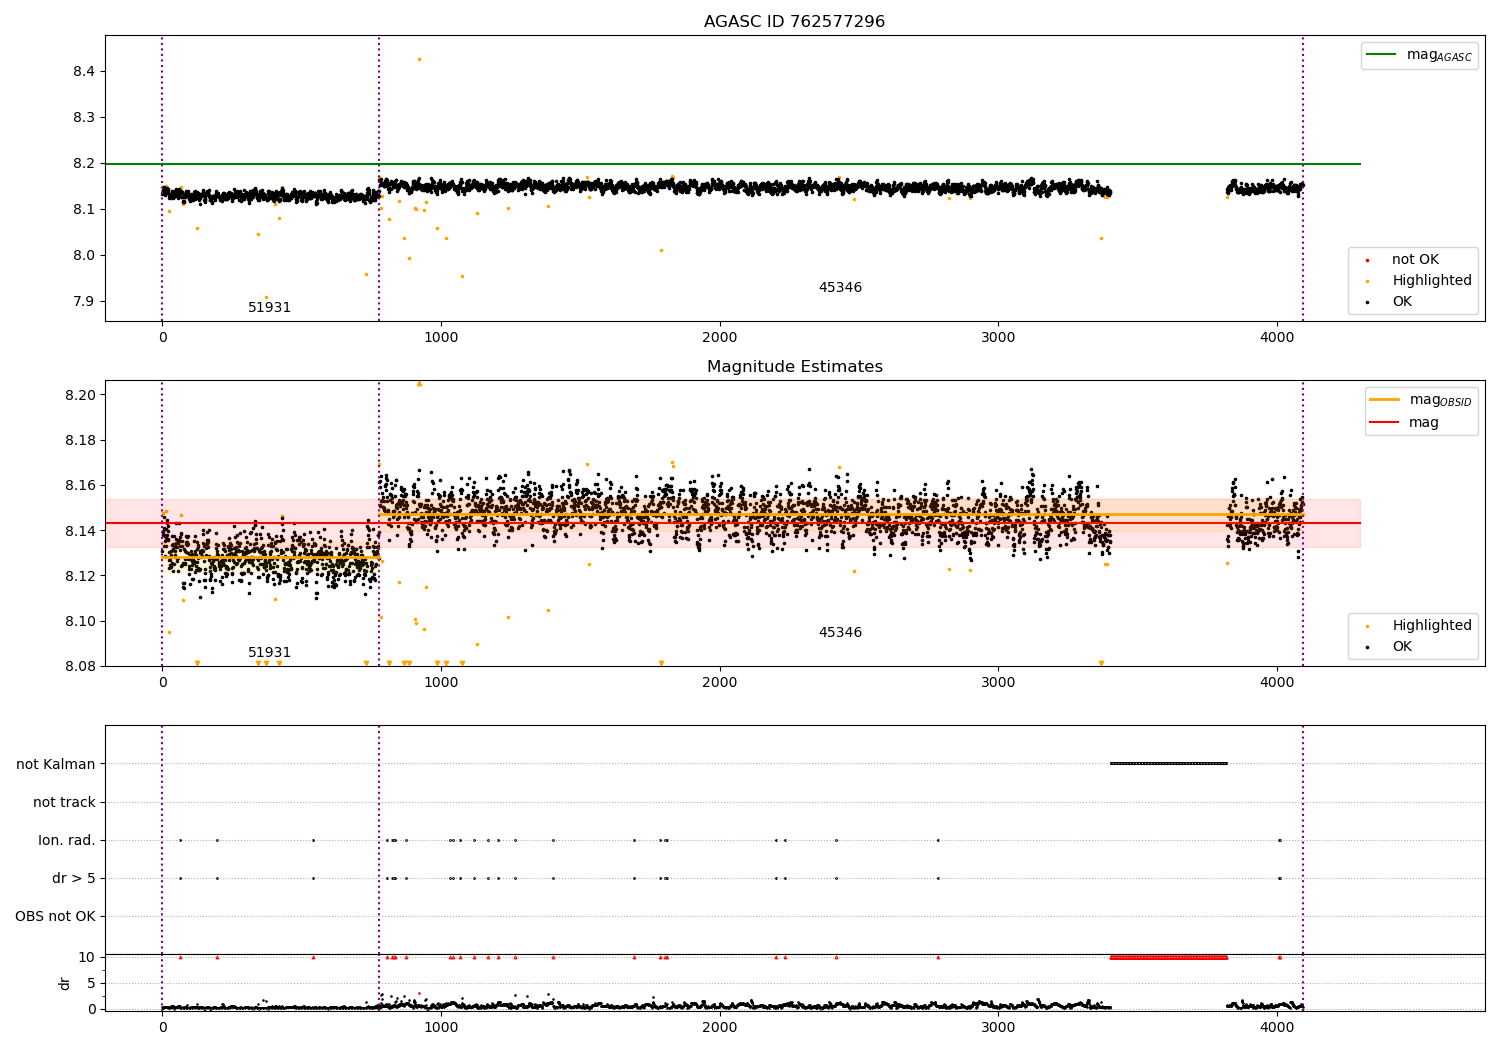Click the 'dr' y-axis label
Viewport: 1500px width, 1050px height.
(65, 983)
